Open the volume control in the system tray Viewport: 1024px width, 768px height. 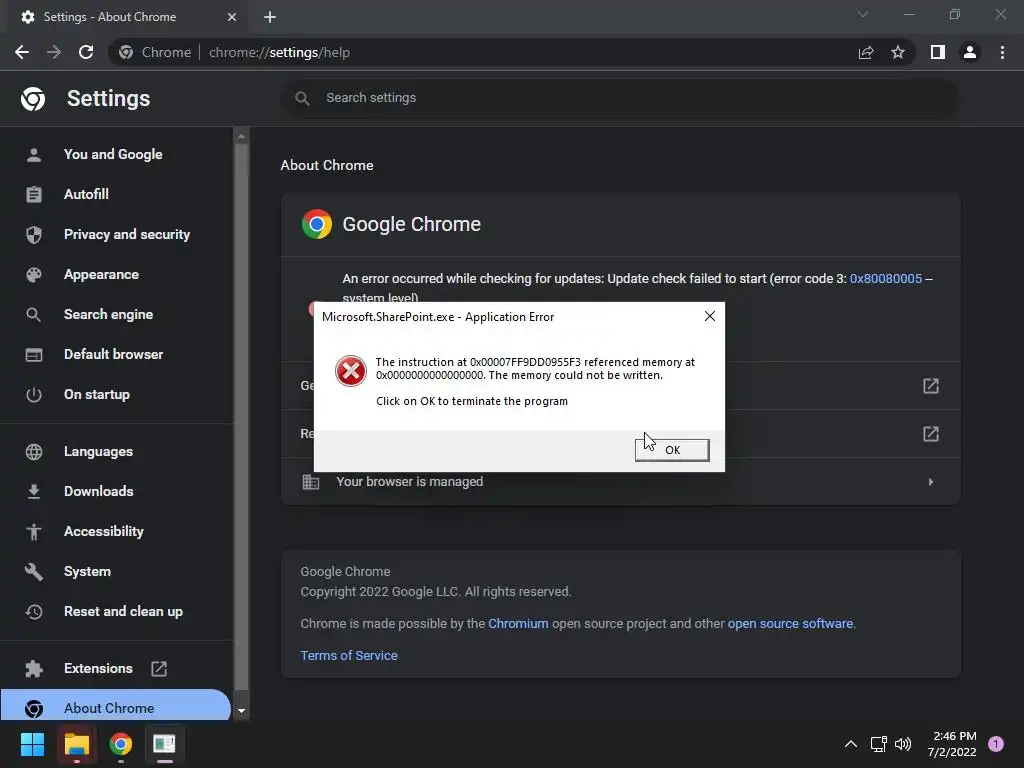pyautogui.click(x=903, y=744)
